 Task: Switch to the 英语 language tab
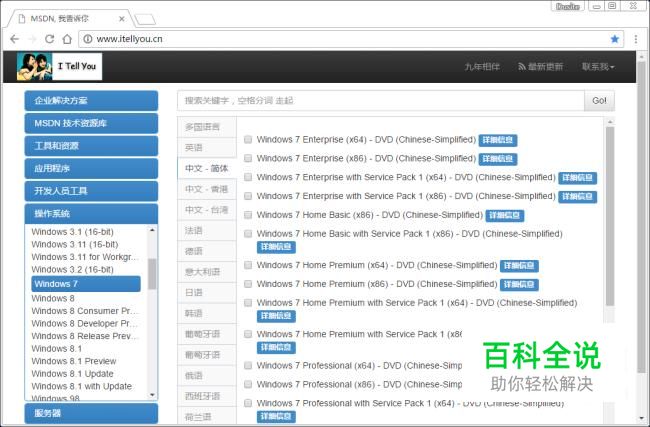[207, 148]
